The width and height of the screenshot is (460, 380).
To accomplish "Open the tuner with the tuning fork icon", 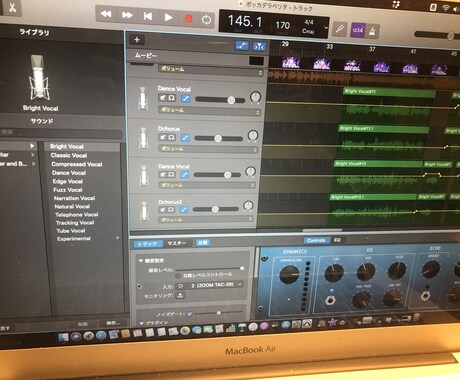I will tap(339, 29).
